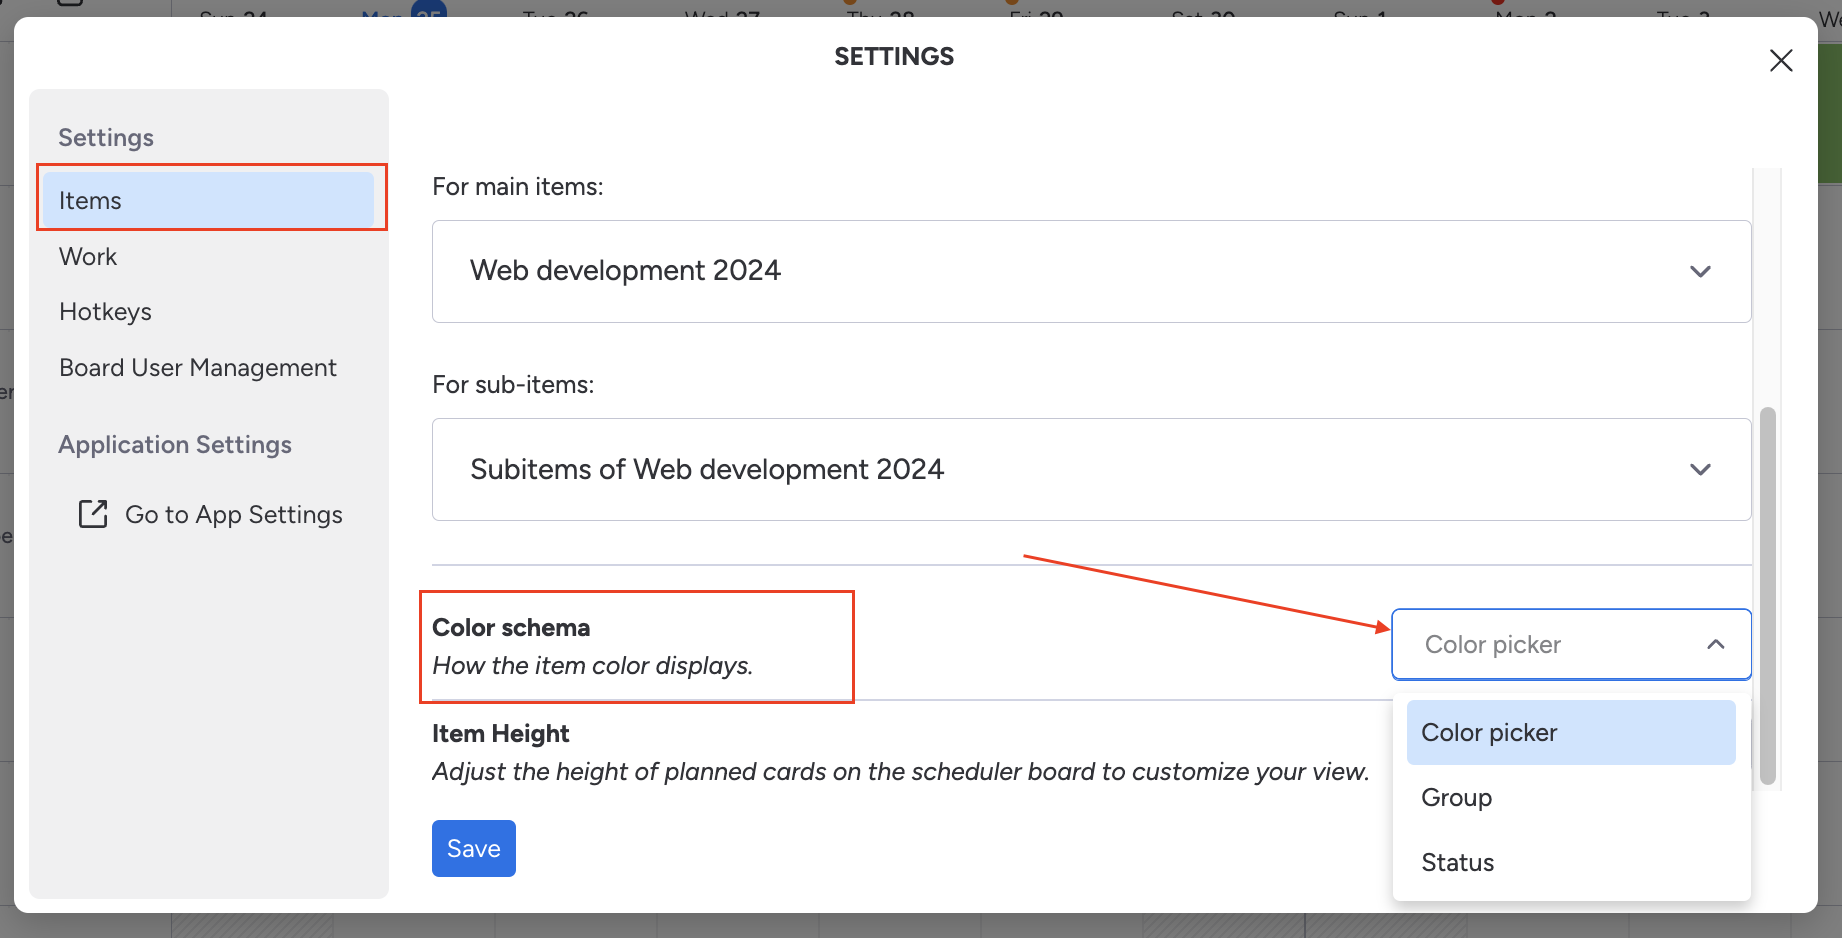Screen dimensions: 1842x938
Task: Choose Group from color schema options
Action: [1457, 798]
